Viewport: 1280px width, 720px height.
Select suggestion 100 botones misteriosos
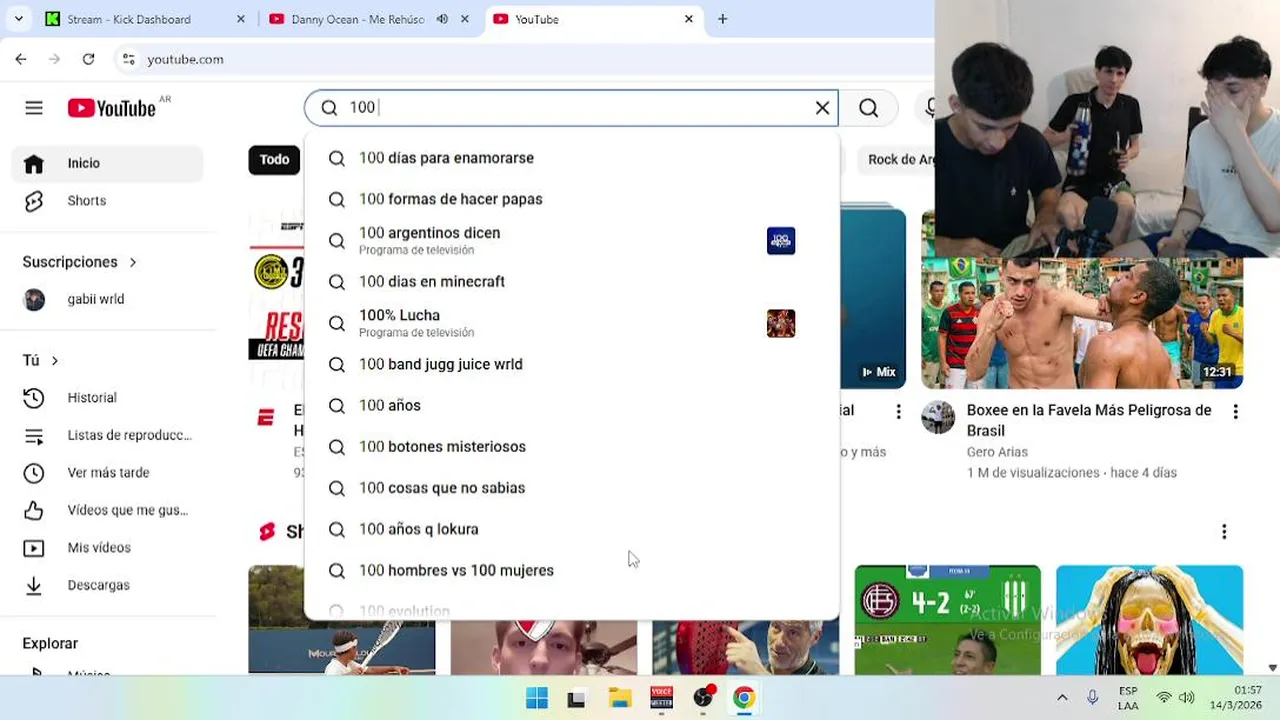(x=571, y=447)
